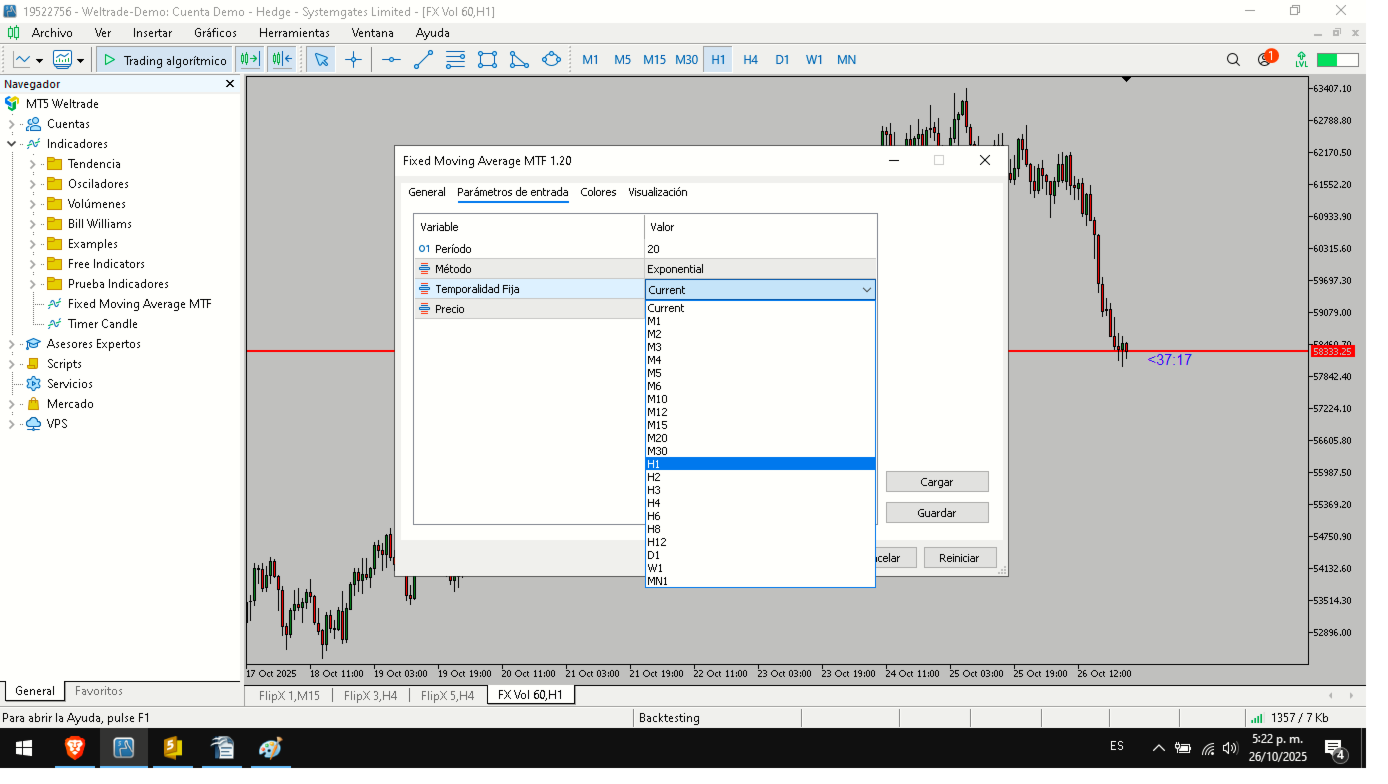Select Timer Candle indicator in Navigator

tap(103, 324)
